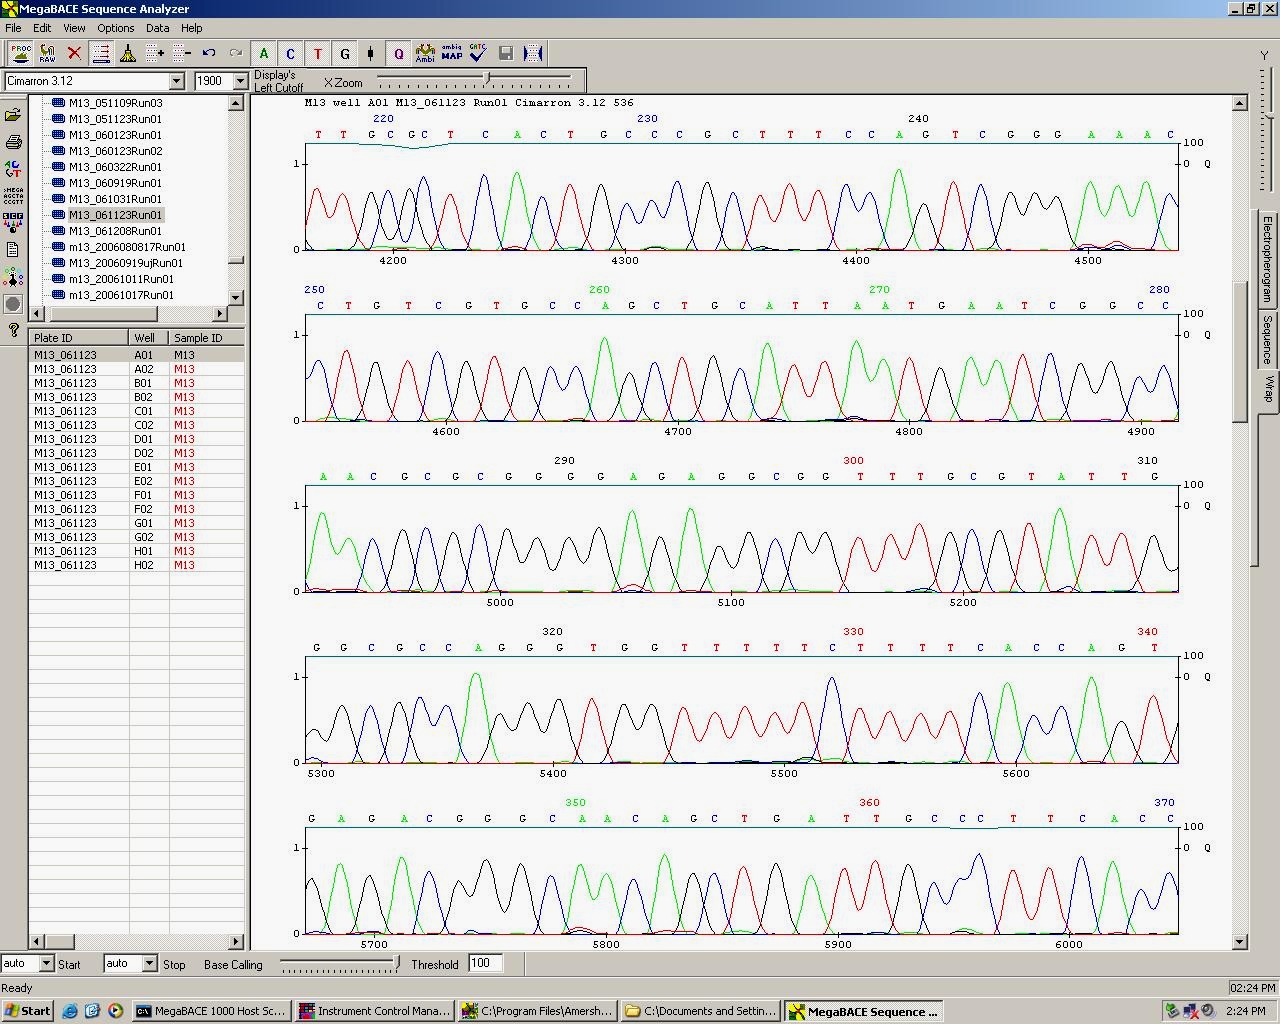The width and height of the screenshot is (1280, 1024).
Task: Switch to MegaBACE 1000 Host Scan taskbar button
Action: (x=210, y=1011)
